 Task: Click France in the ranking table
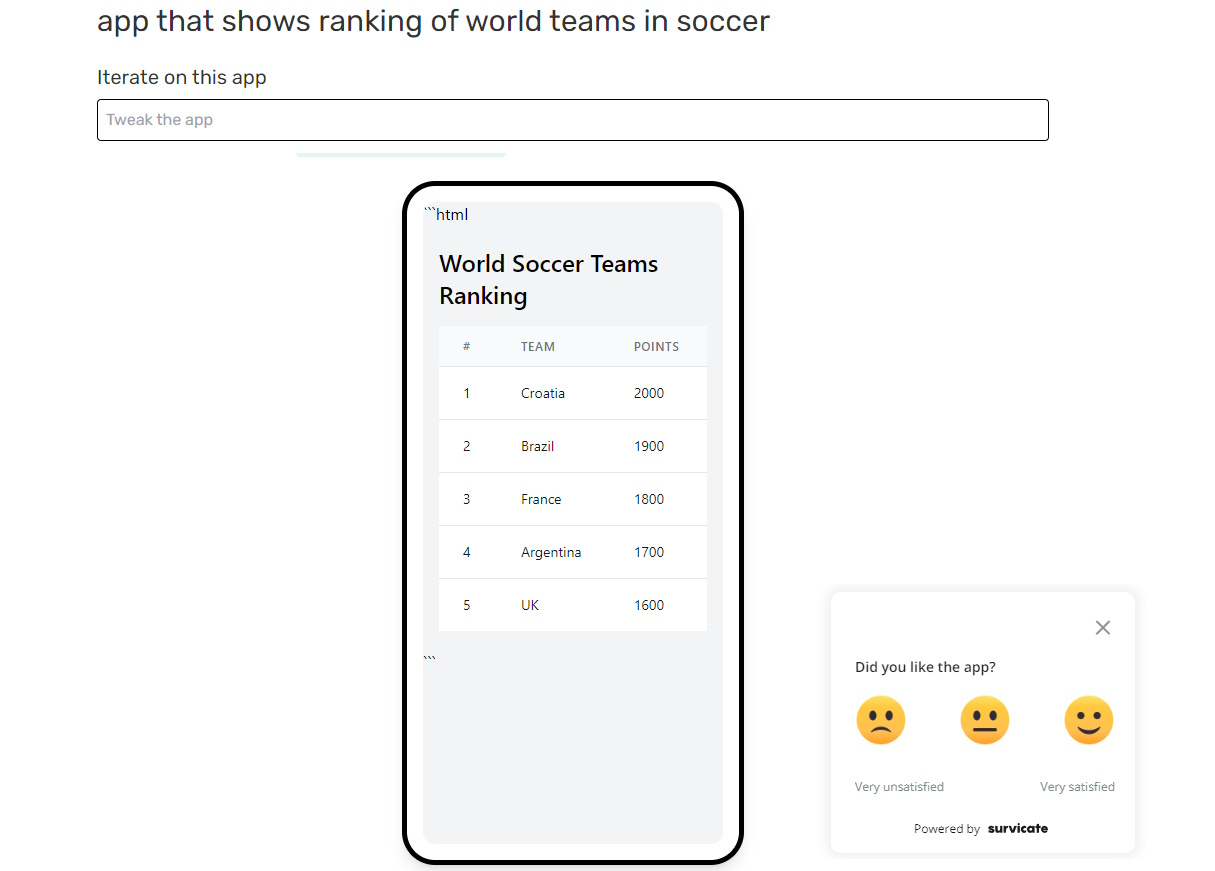click(x=541, y=499)
